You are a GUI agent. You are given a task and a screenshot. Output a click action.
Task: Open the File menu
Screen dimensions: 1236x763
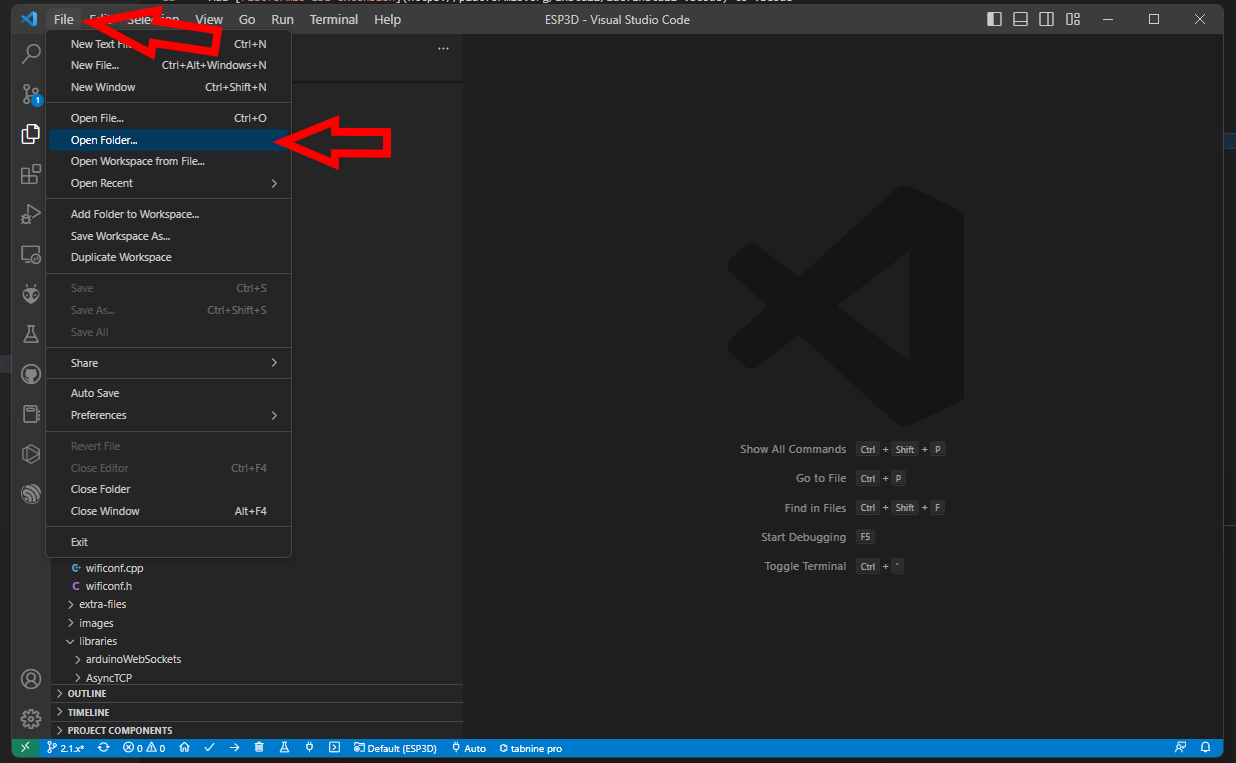(63, 19)
